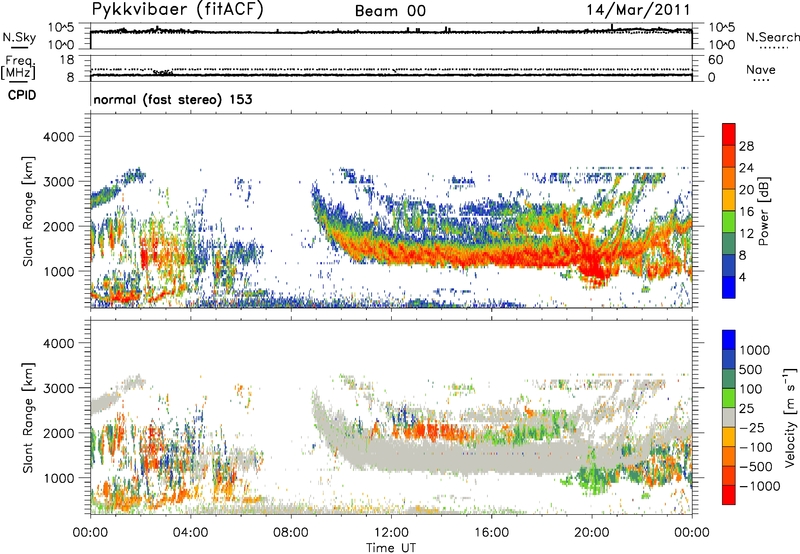Click the "Pykkvibaer (fitACF)" plot title
This screenshot has width=800, height=554.
[x=178, y=9]
